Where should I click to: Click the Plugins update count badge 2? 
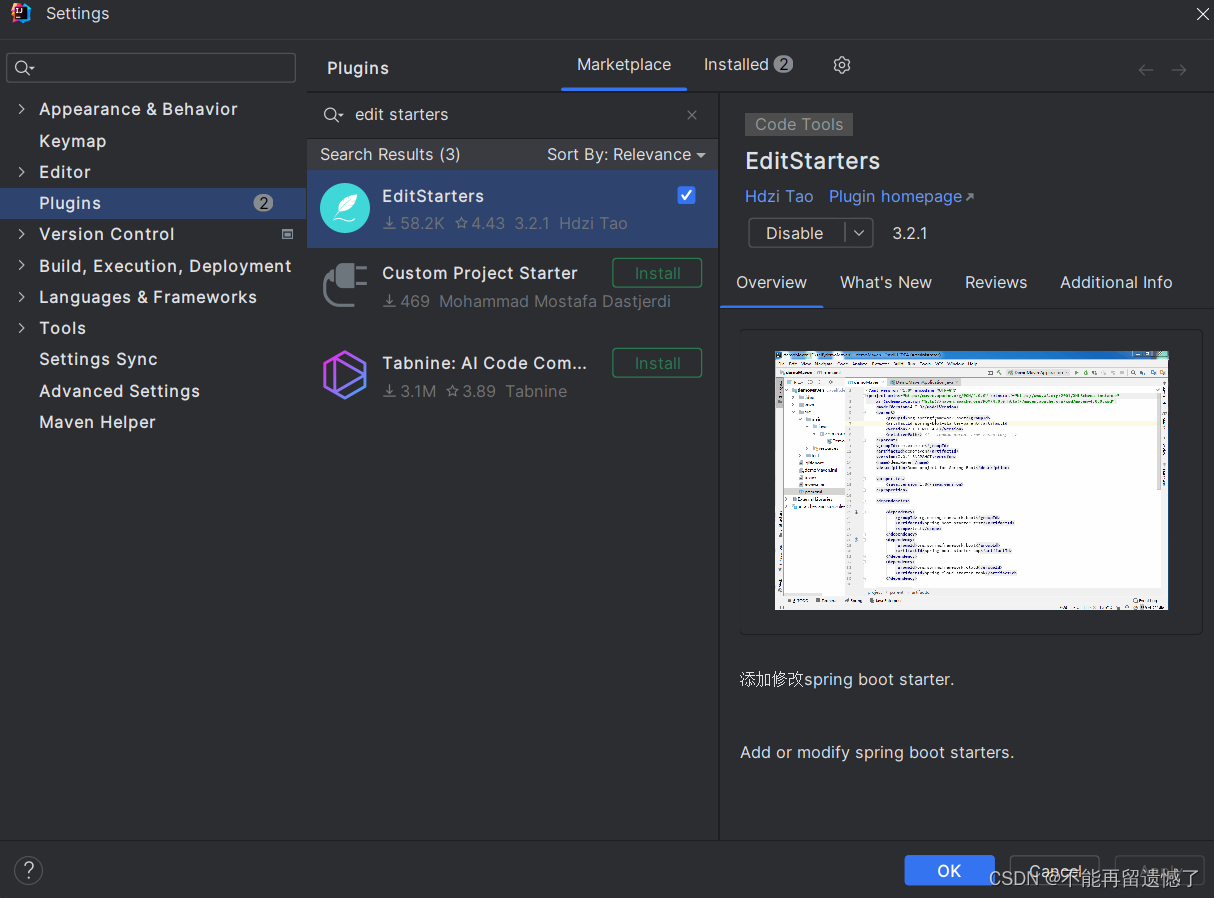click(263, 203)
